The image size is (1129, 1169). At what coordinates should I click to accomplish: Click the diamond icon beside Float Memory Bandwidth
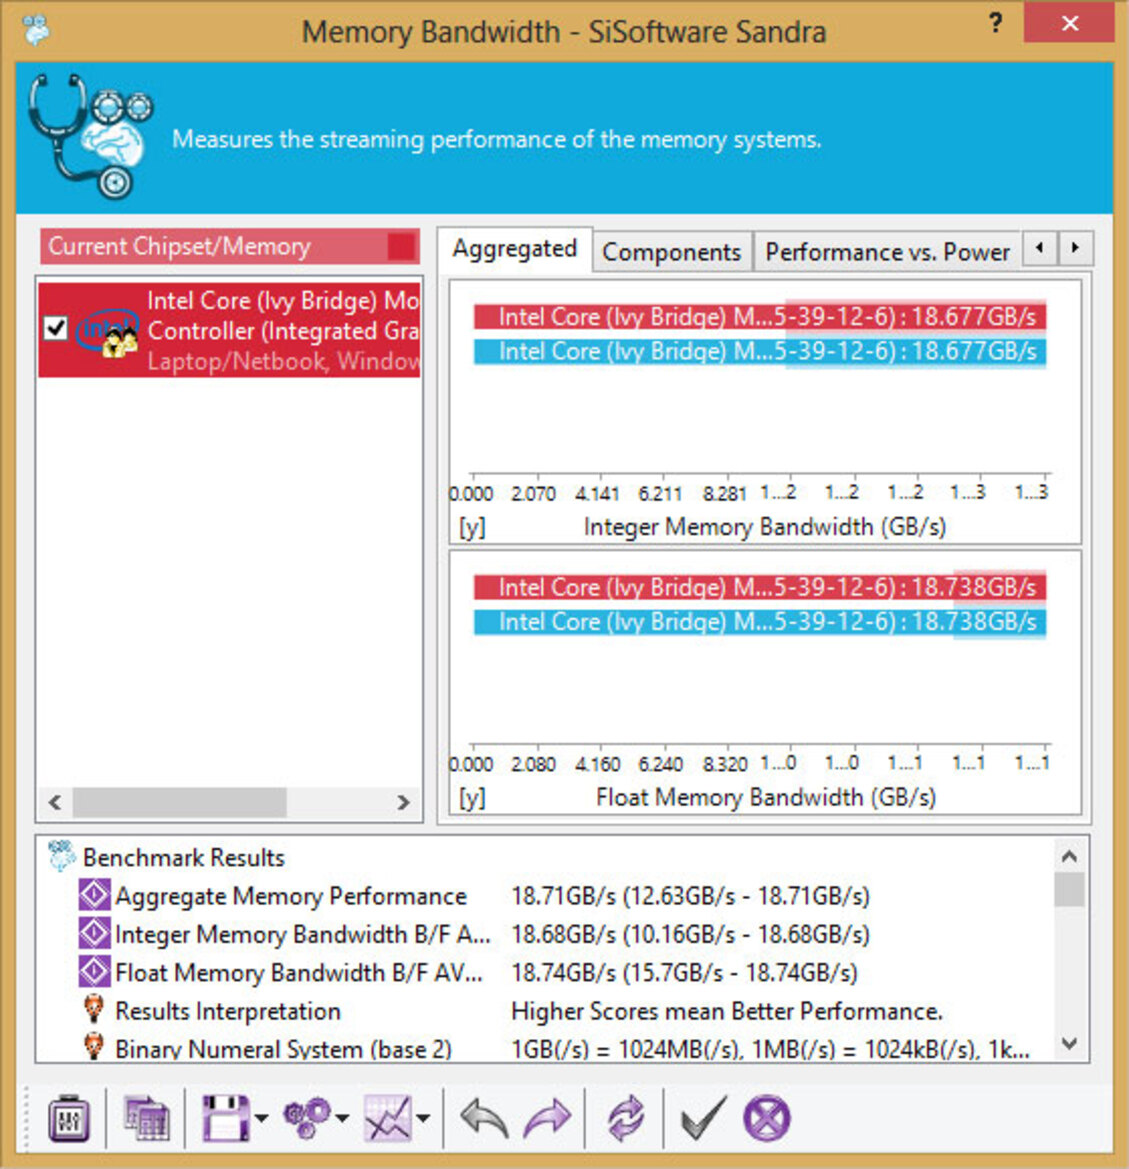(94, 971)
